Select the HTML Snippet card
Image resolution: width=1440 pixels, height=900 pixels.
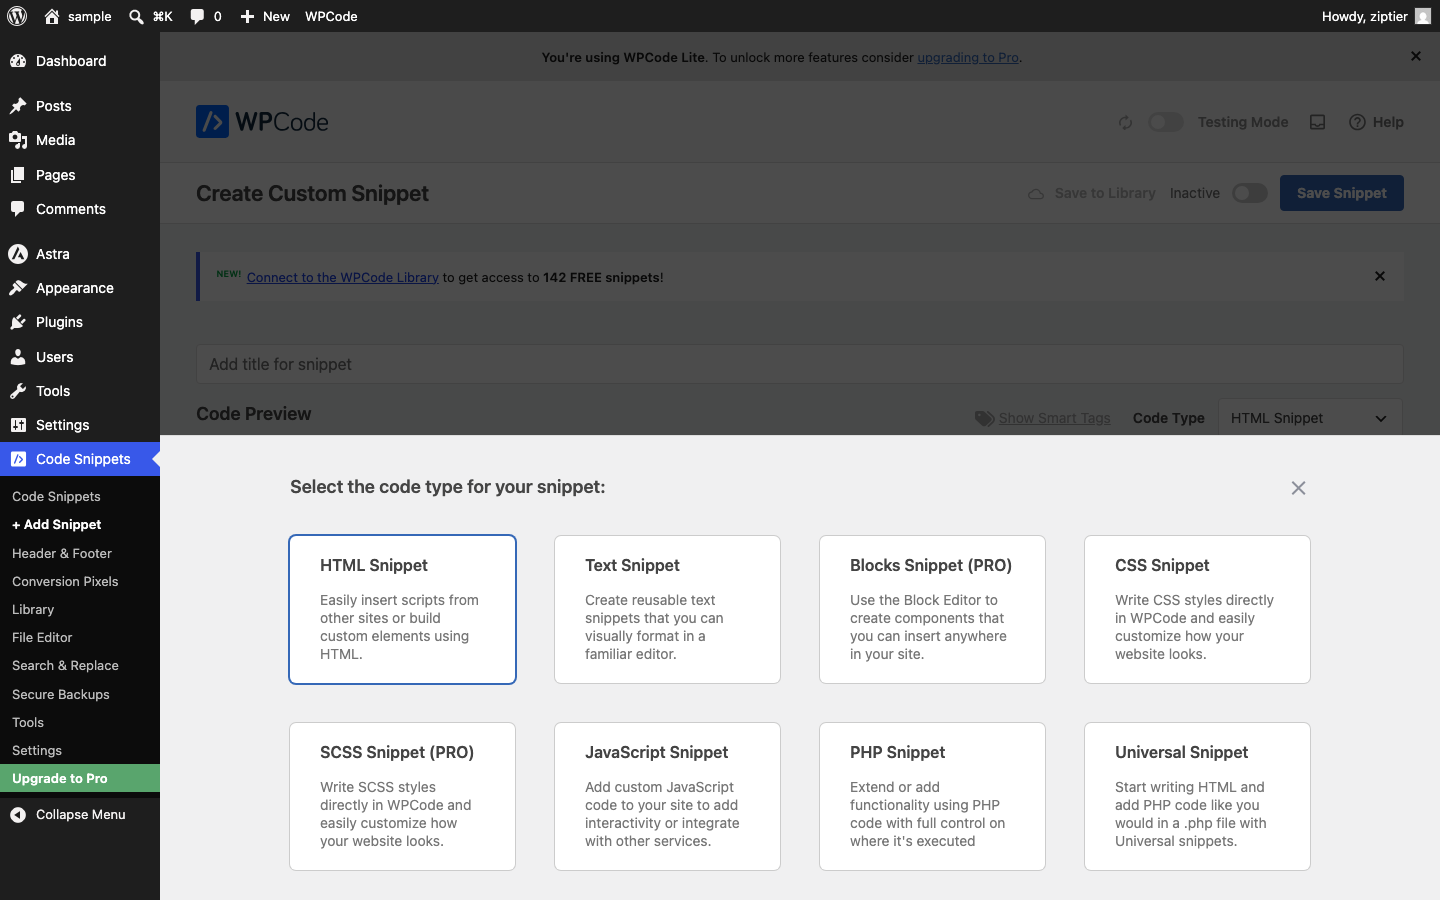coord(402,609)
